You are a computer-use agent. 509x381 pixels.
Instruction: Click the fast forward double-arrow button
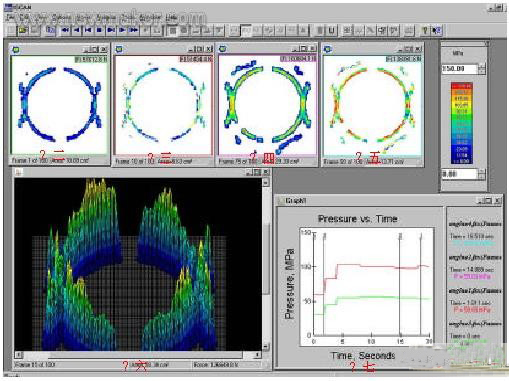click(x=134, y=30)
